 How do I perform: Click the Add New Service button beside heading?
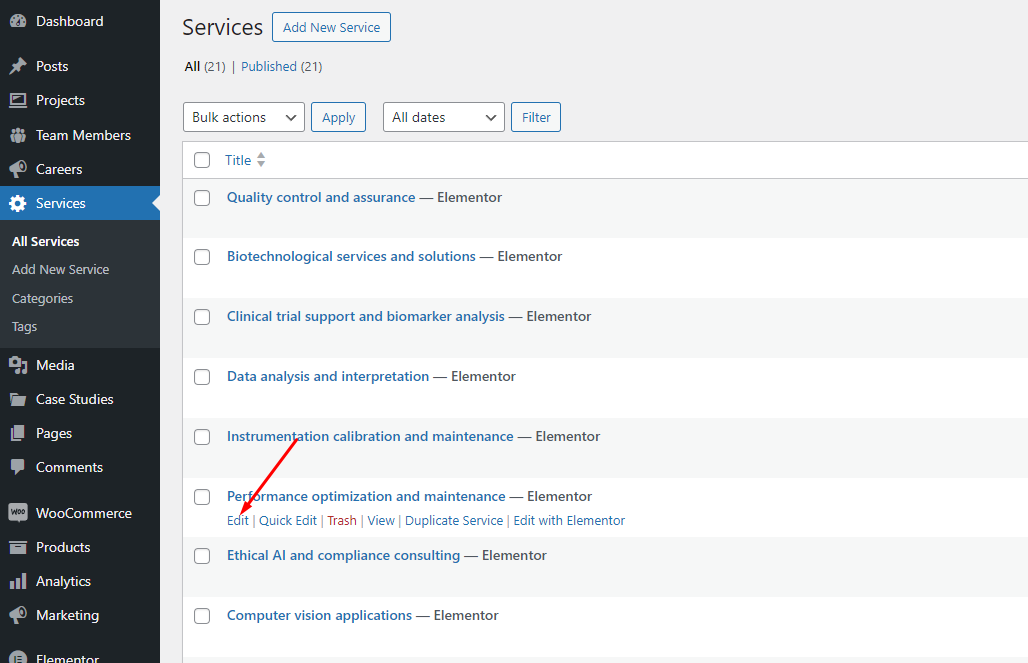click(x=331, y=28)
